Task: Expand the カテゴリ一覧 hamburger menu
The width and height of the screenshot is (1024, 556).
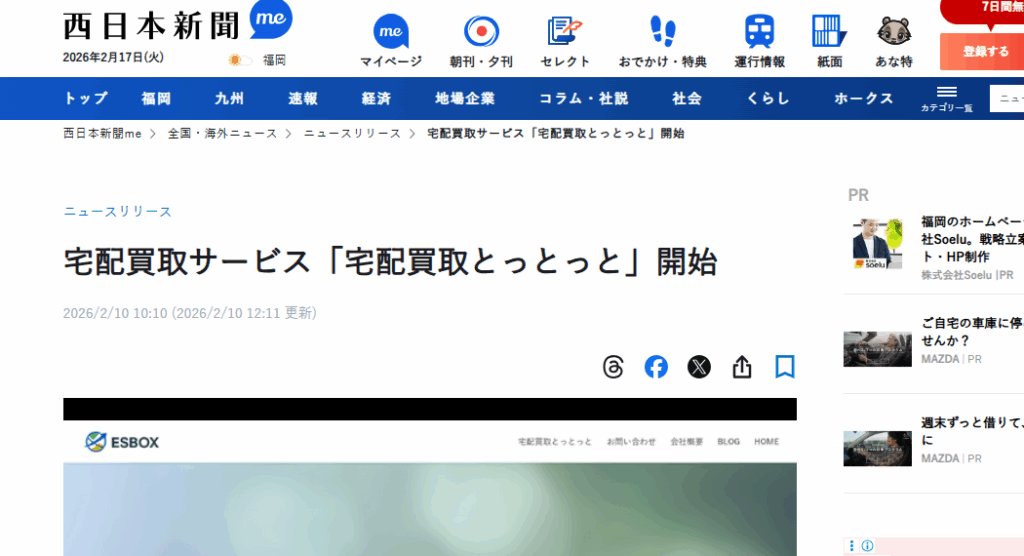Action: coord(946,98)
